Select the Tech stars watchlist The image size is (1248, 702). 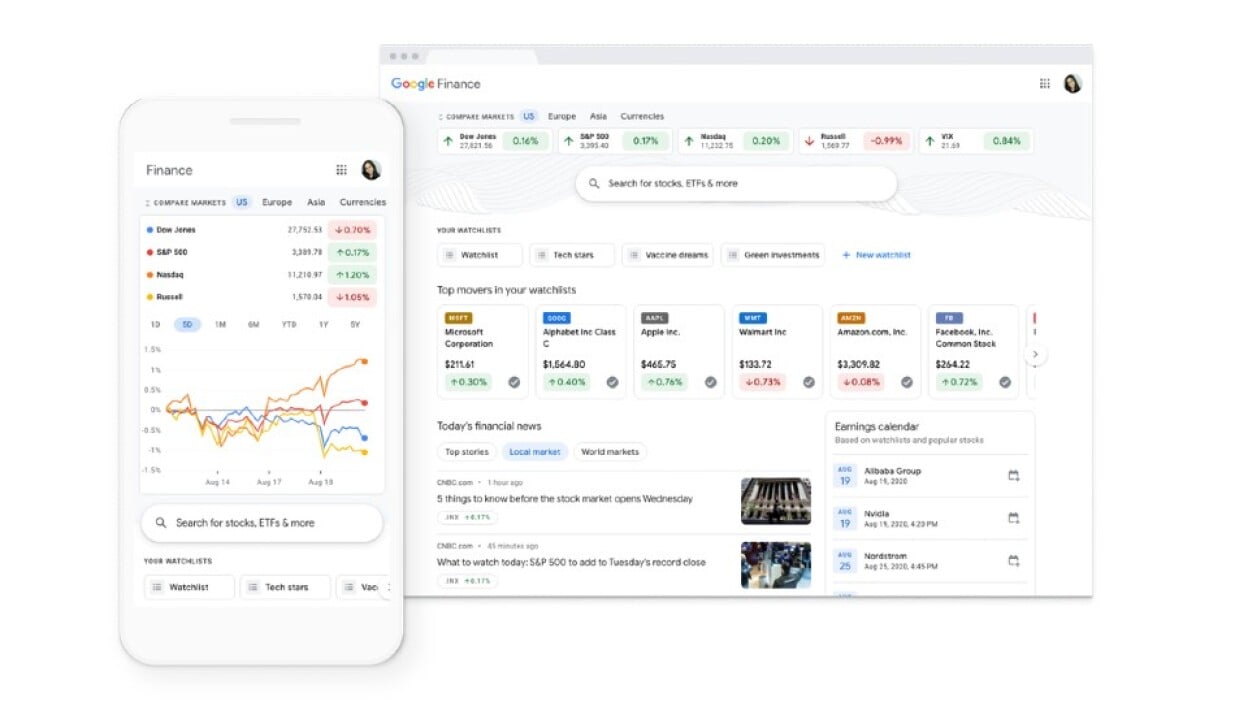pyautogui.click(x=571, y=254)
